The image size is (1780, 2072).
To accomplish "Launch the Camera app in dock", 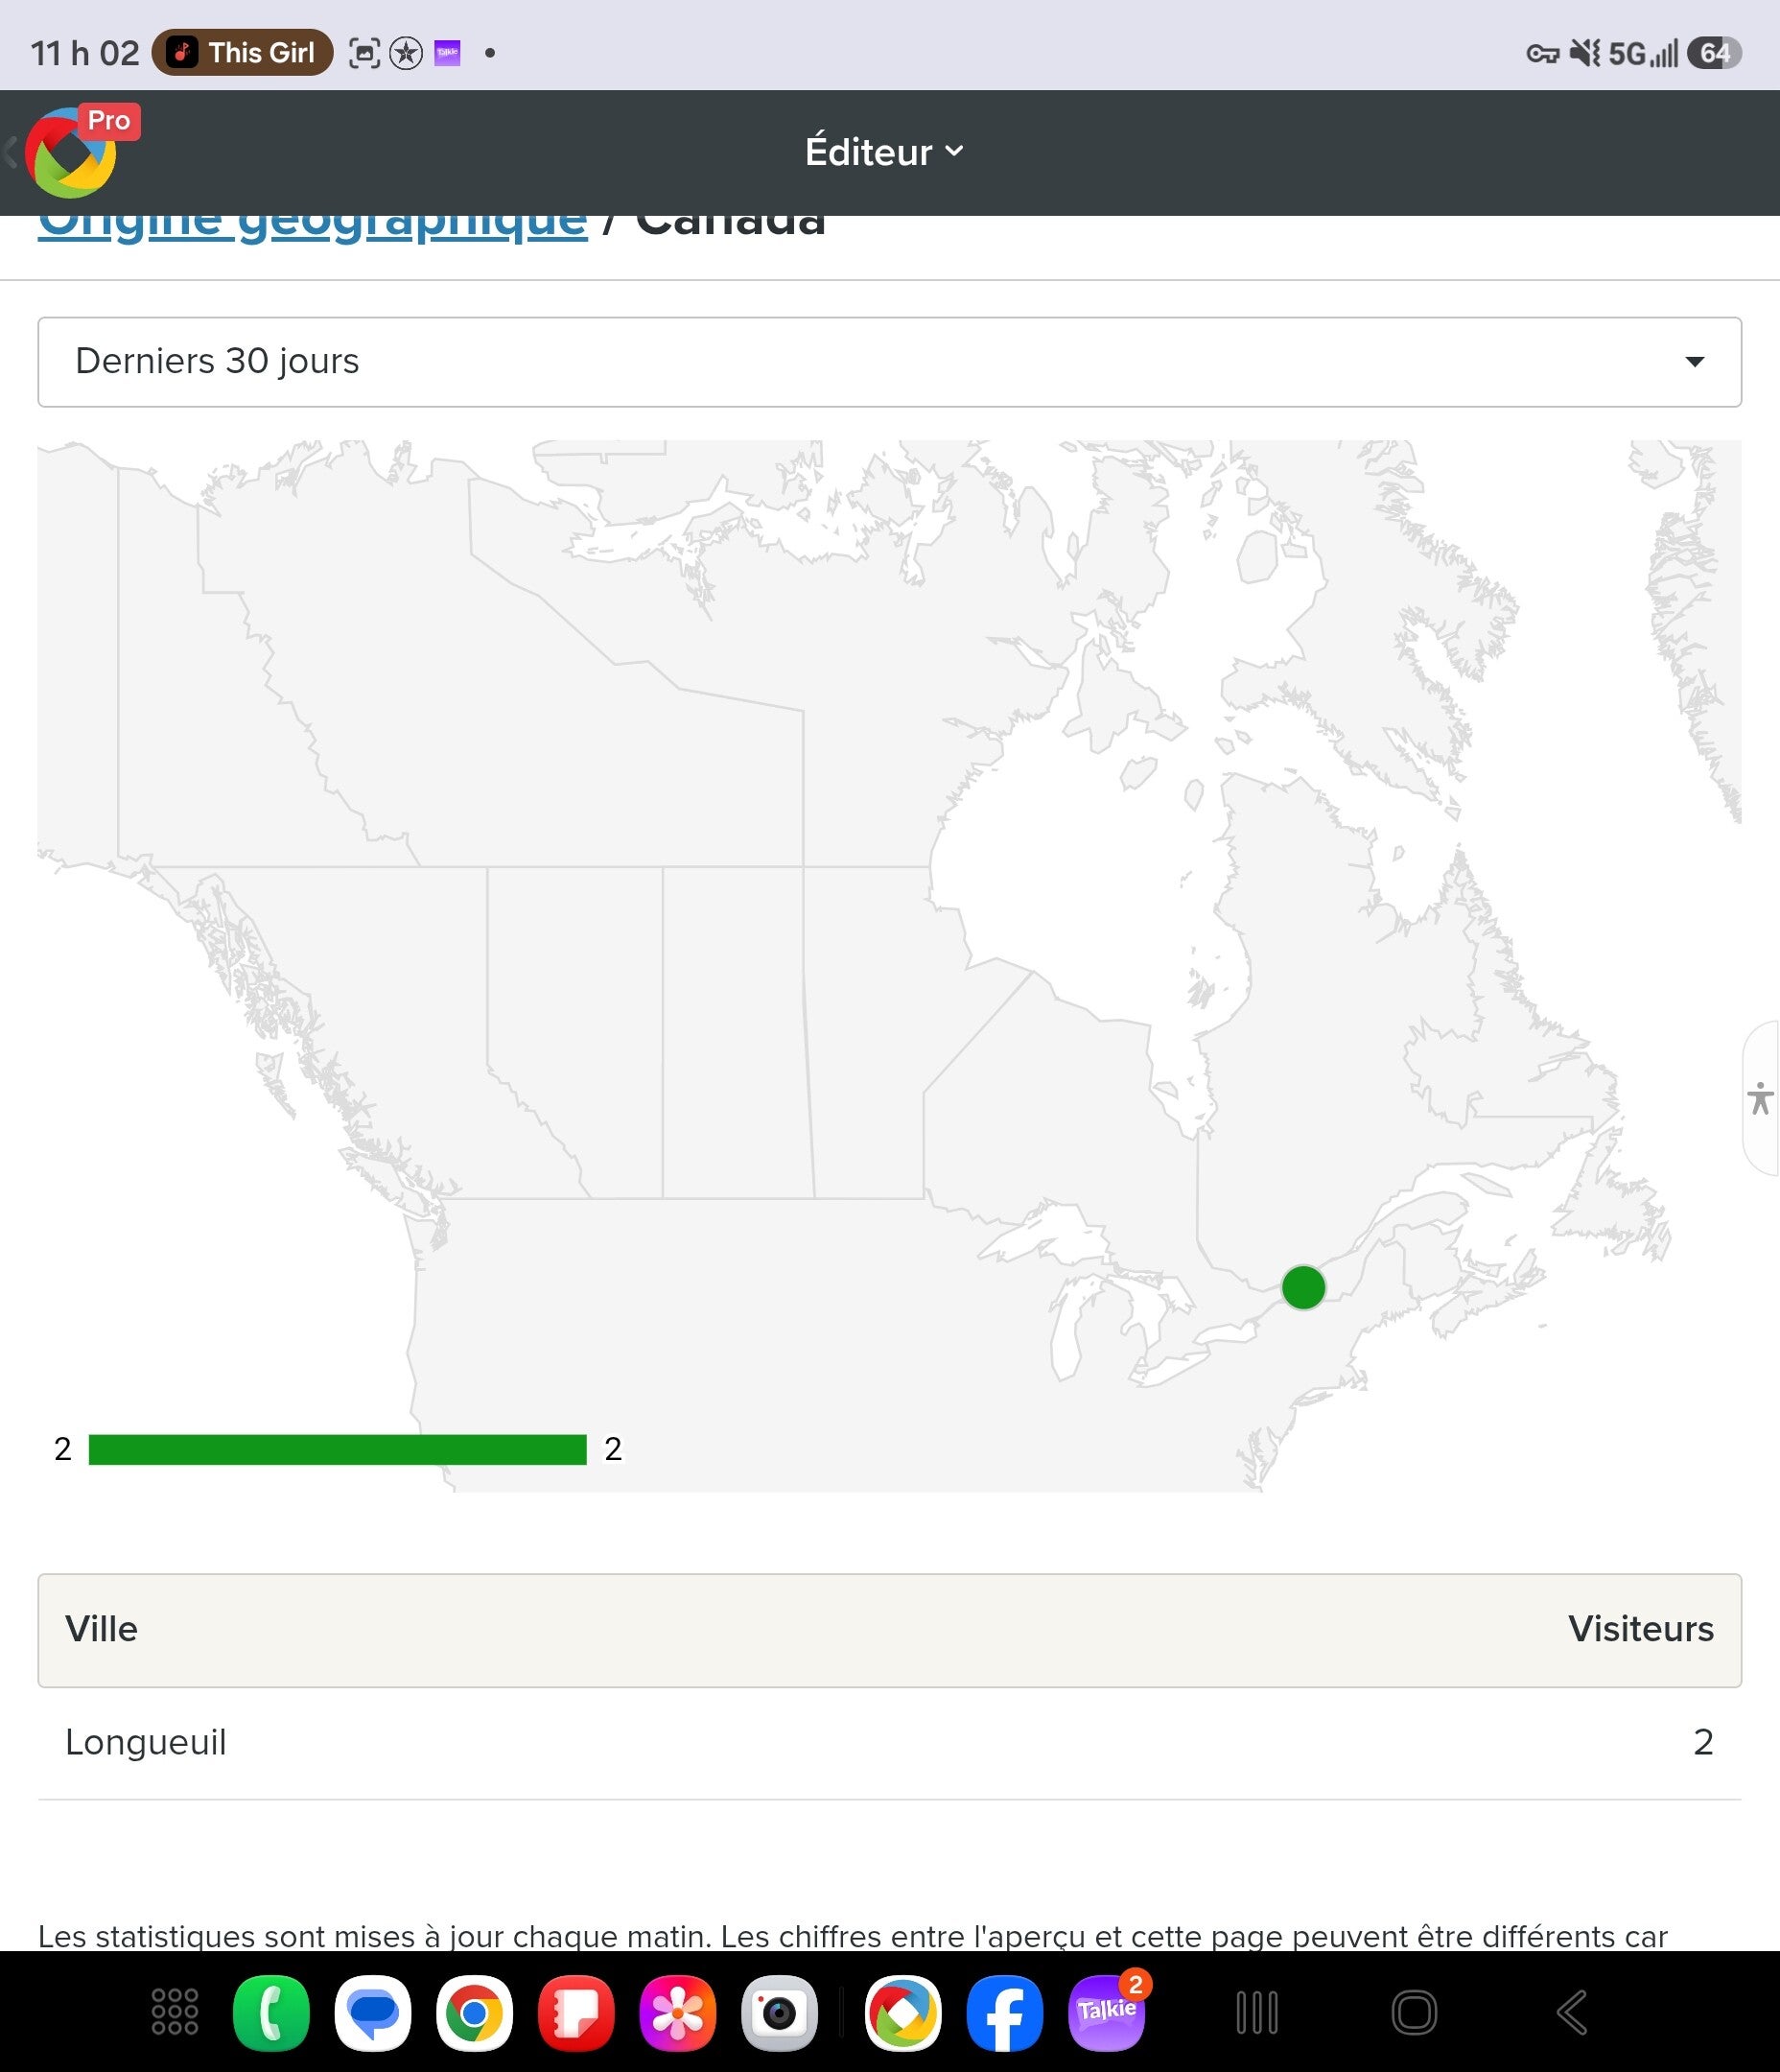I will [x=779, y=2013].
